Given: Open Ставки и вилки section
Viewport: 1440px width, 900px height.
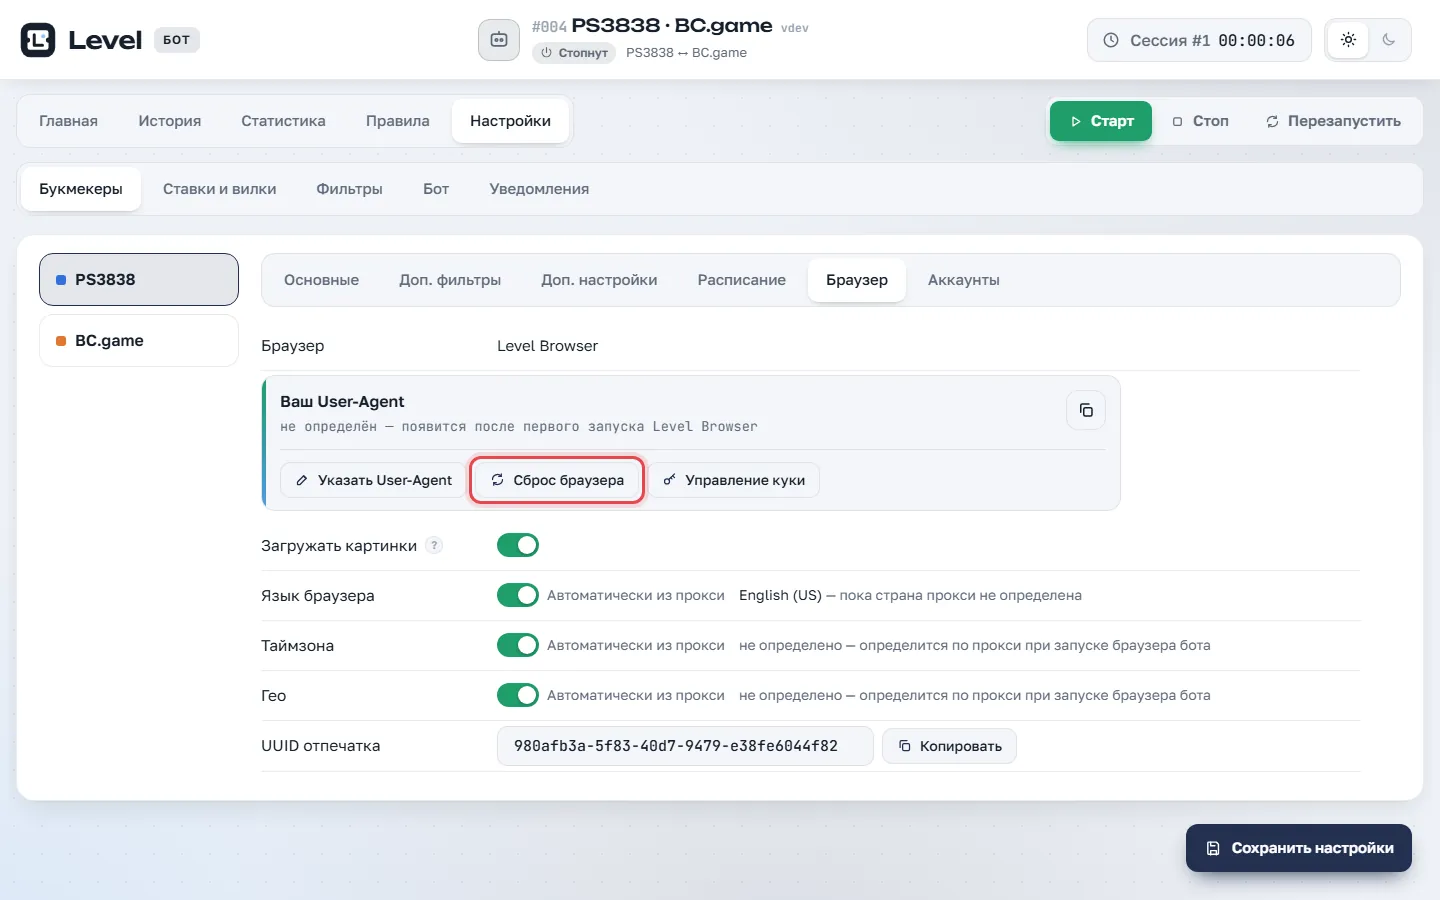Looking at the screenshot, I should pos(220,189).
